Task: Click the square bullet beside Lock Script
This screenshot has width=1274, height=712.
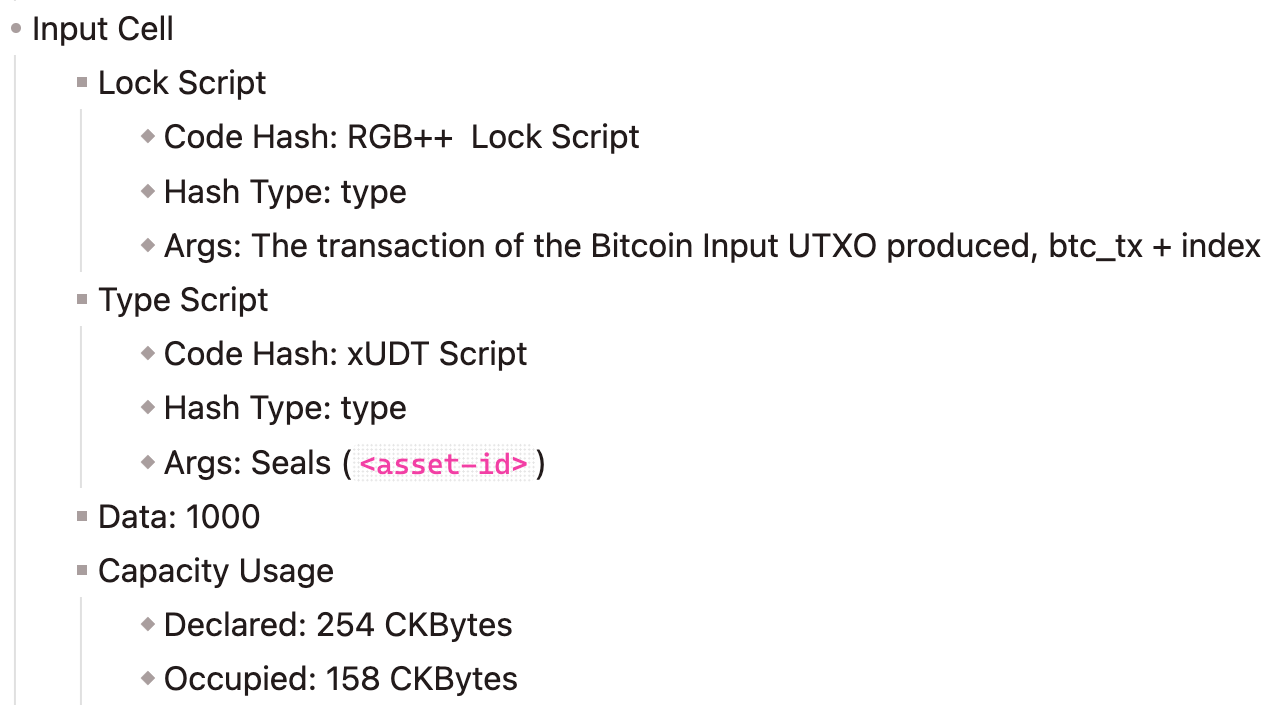Action: 82,83
